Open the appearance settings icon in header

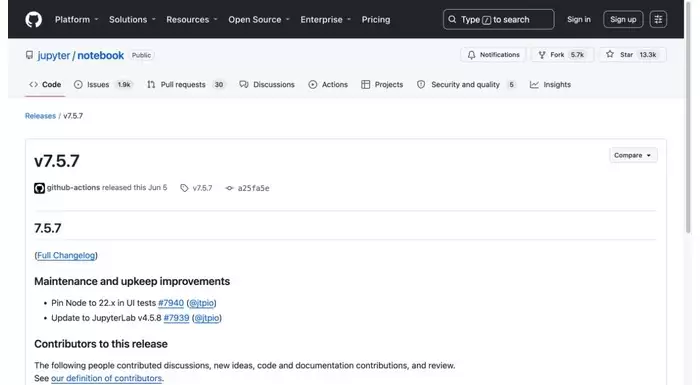(658, 20)
